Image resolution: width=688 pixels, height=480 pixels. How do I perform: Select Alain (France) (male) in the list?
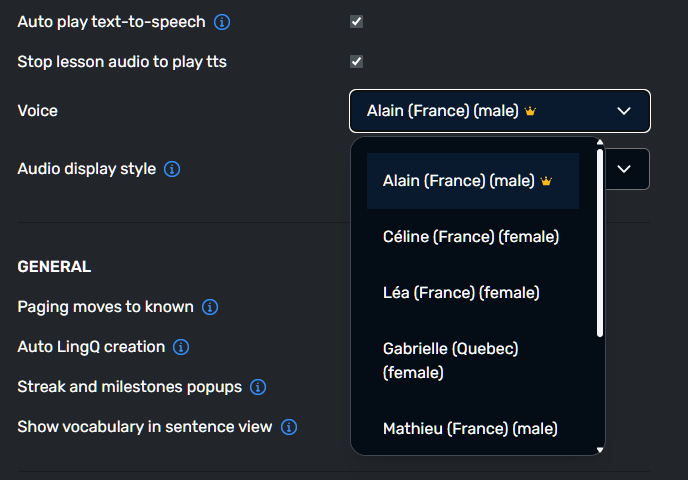tap(459, 181)
